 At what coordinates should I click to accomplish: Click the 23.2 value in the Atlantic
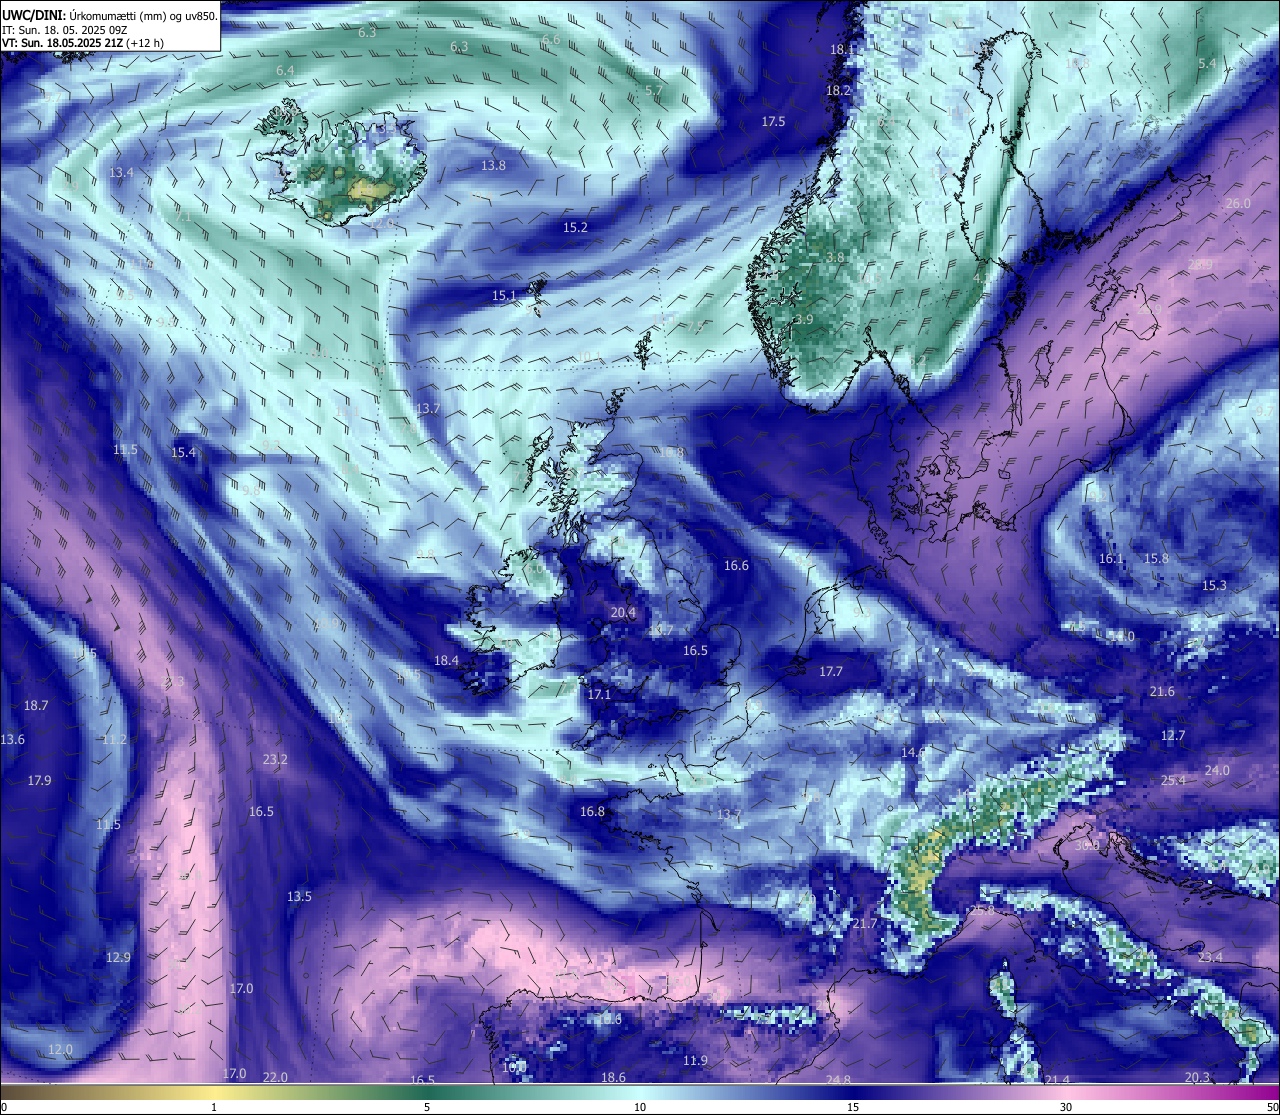coord(275,760)
